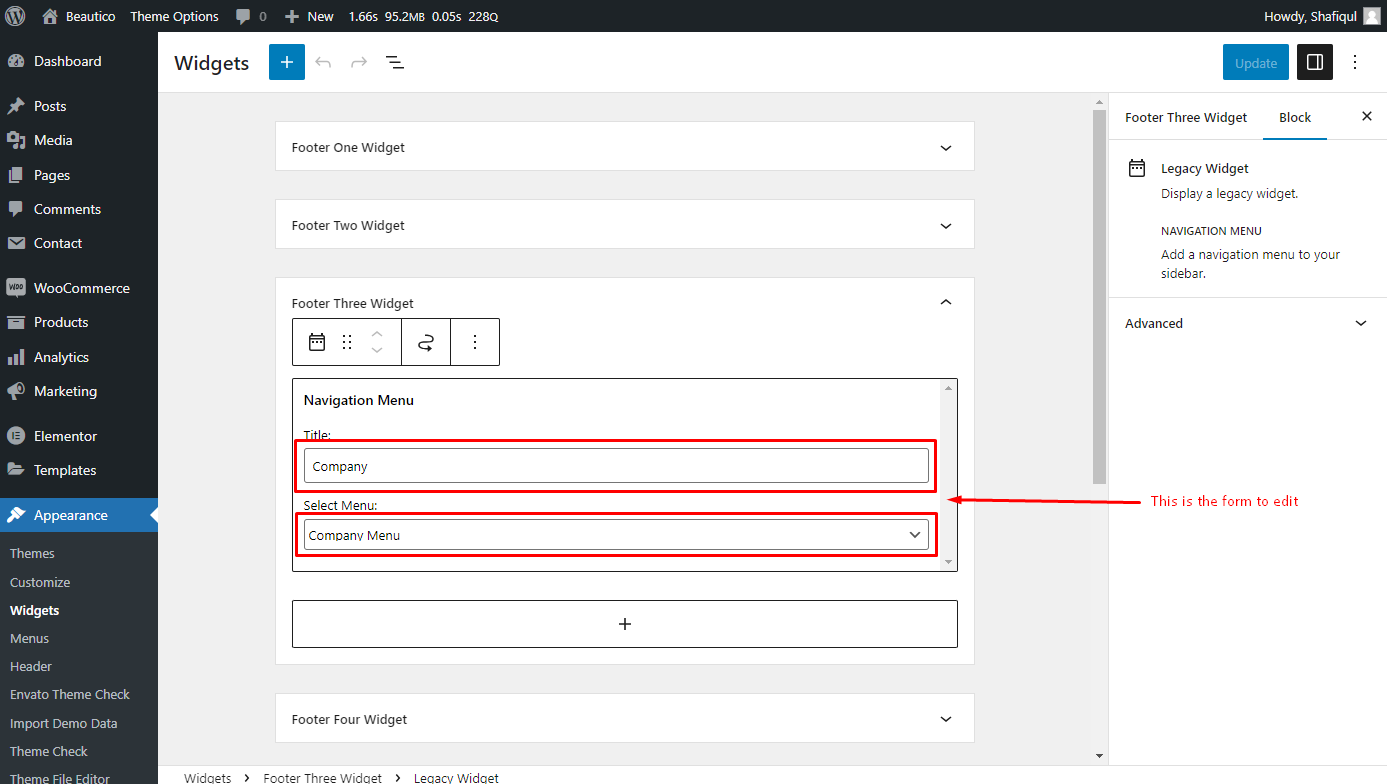This screenshot has height=784, width=1387.
Task: Open Analytics in the sidebar
Action: [79, 357]
